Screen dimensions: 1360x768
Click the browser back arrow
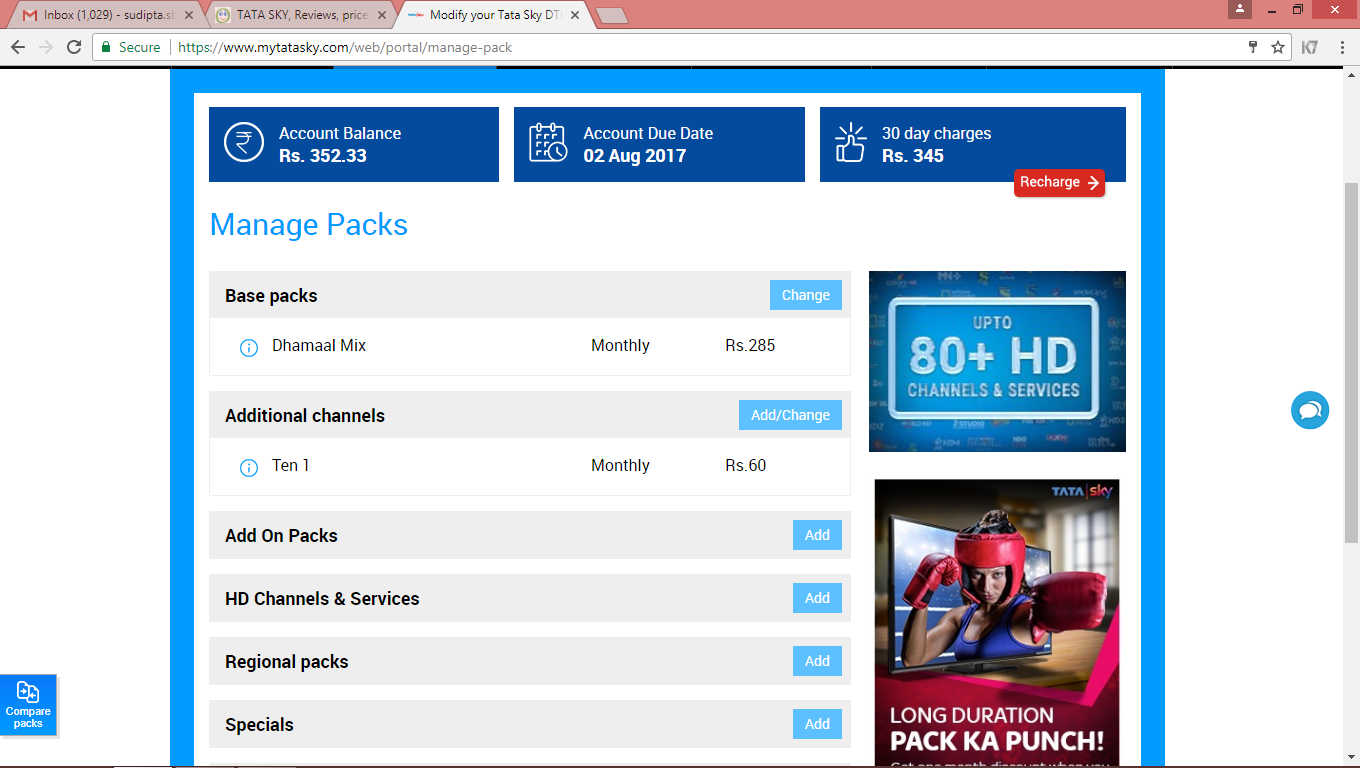click(x=18, y=47)
